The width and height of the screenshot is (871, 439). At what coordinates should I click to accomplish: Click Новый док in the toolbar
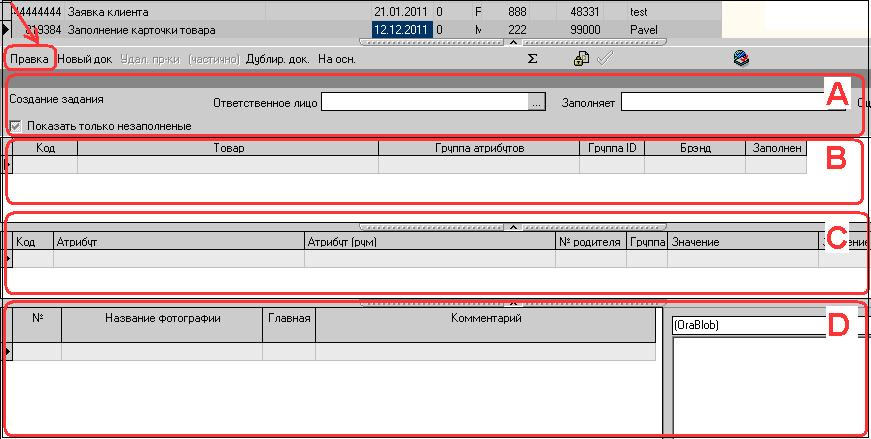click(x=85, y=59)
